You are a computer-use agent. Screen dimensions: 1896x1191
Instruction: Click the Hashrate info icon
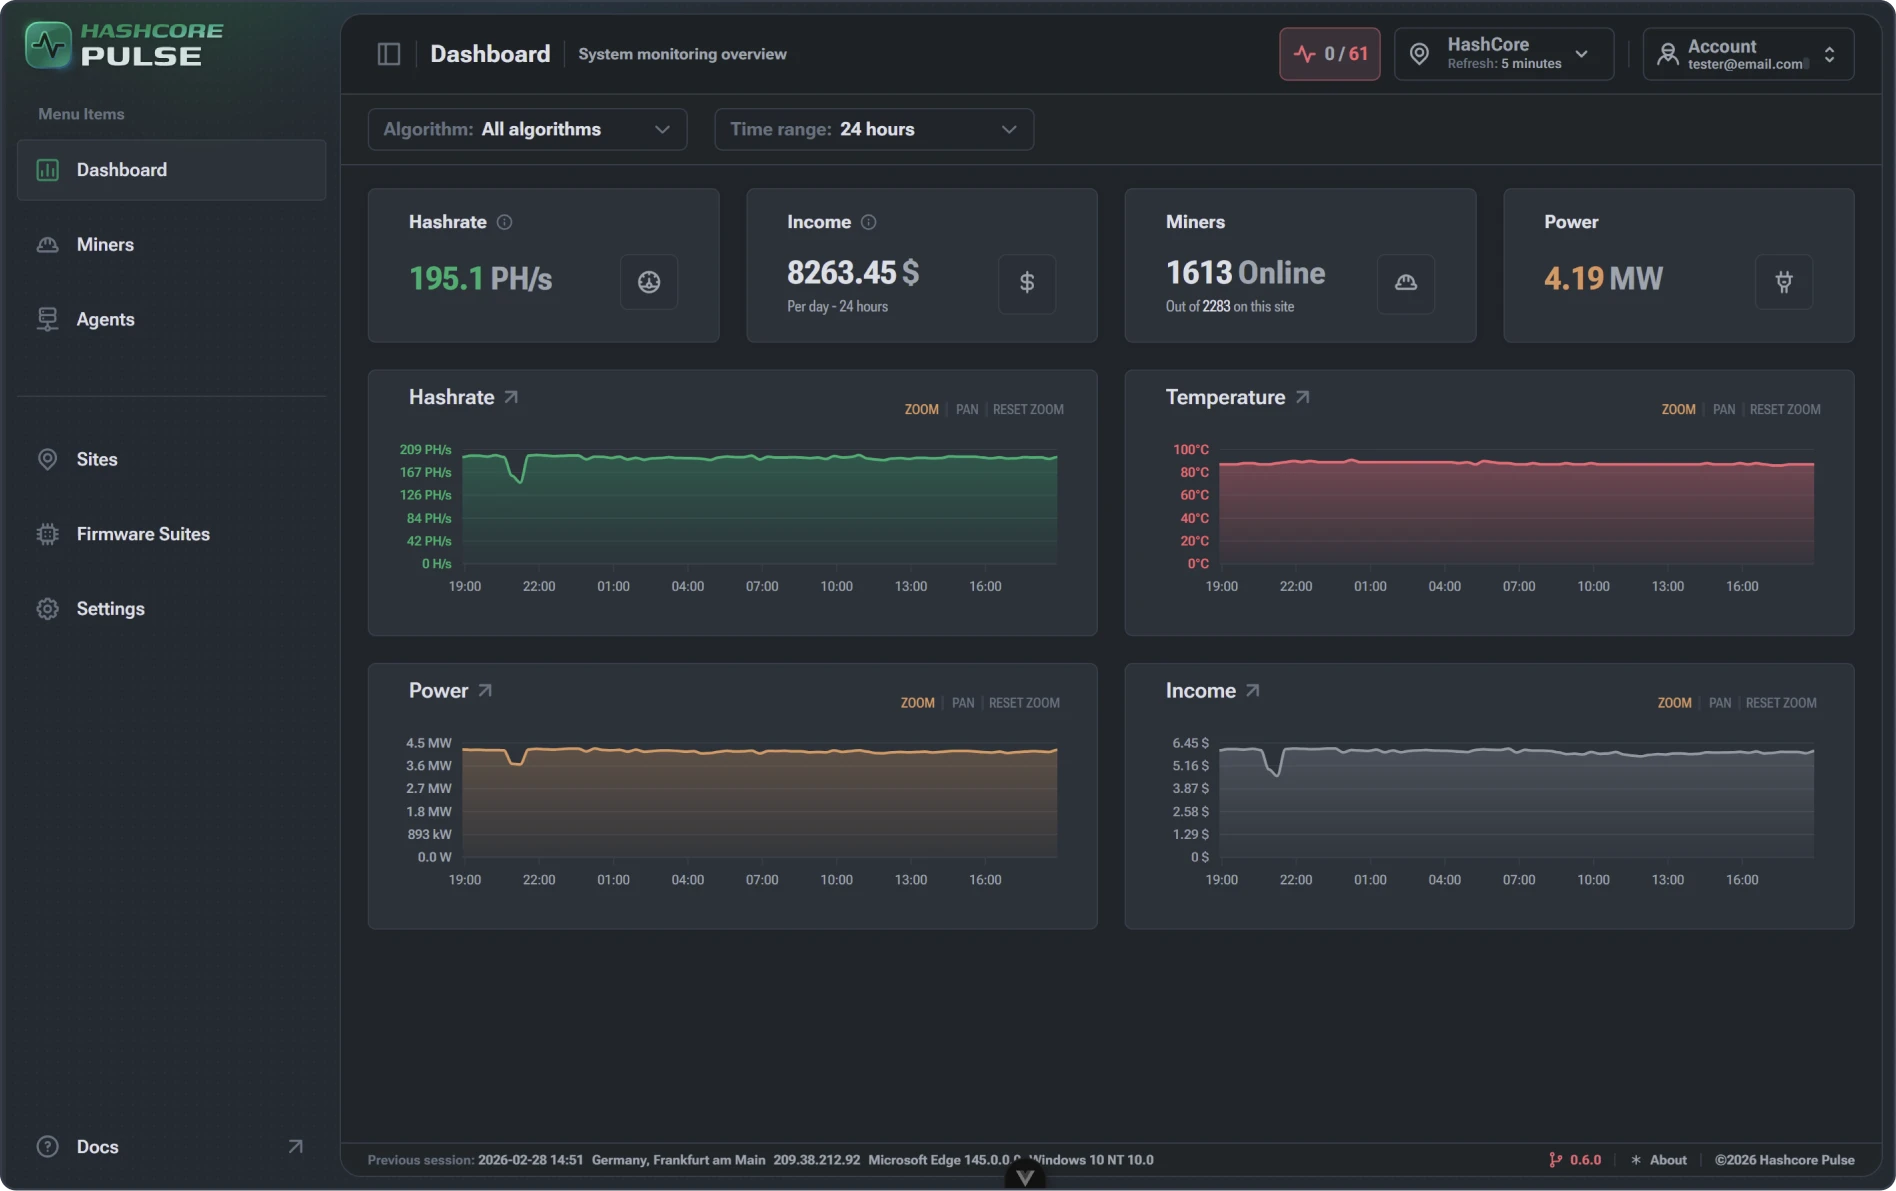coord(505,222)
